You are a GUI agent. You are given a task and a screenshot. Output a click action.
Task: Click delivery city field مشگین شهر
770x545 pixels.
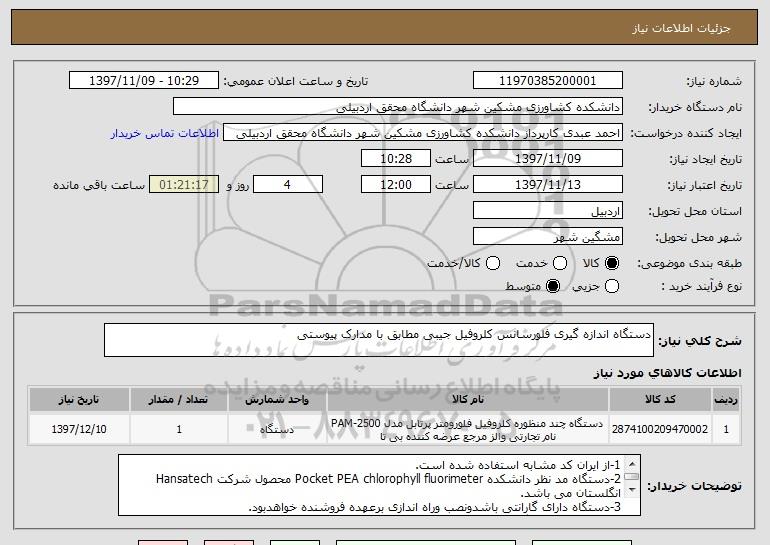(x=548, y=237)
